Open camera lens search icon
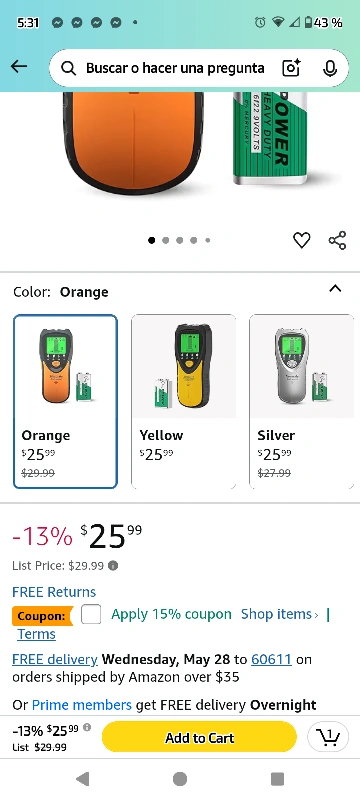 (291, 68)
